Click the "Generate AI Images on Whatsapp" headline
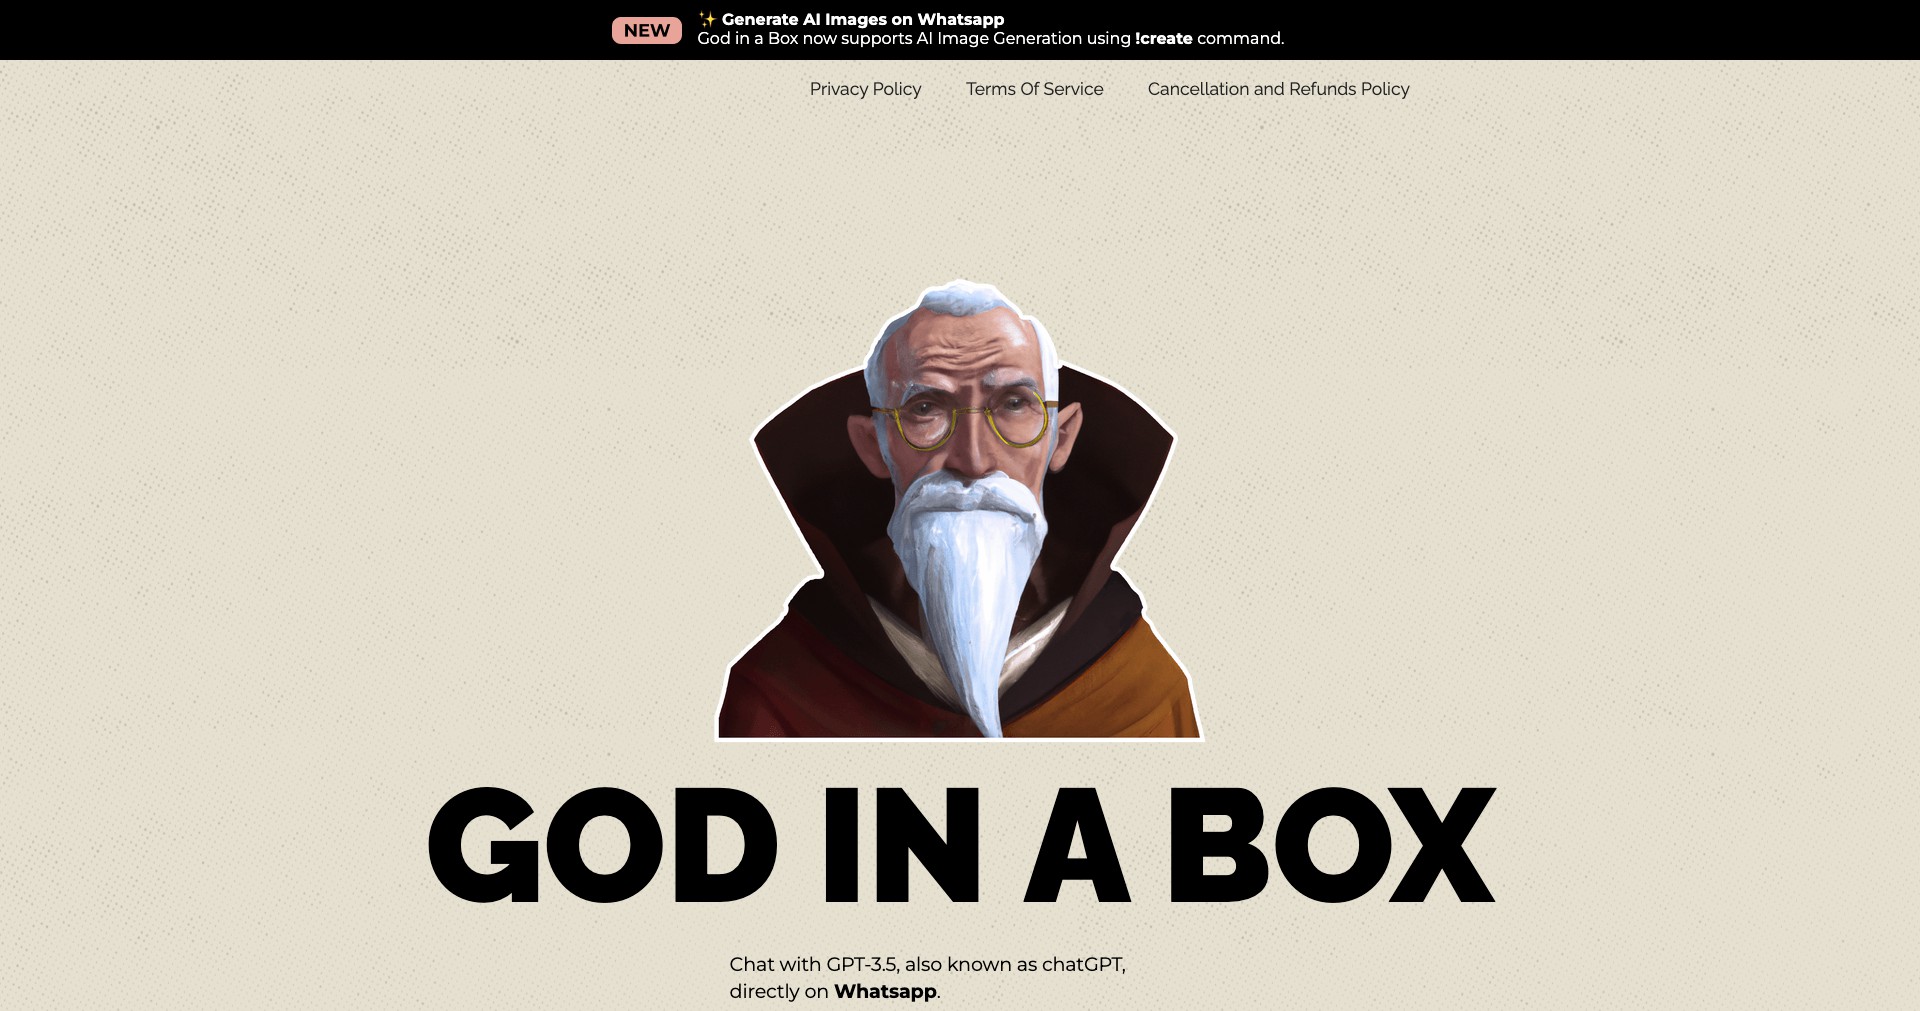This screenshot has width=1920, height=1011. tap(862, 19)
